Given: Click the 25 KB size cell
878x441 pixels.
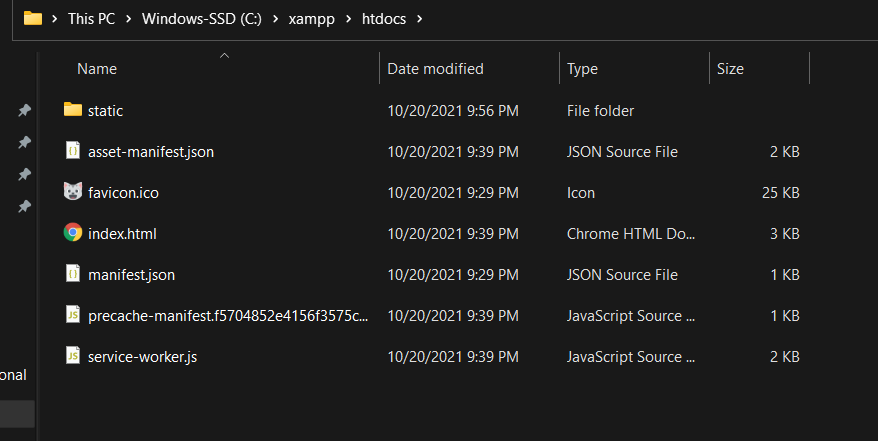Looking at the screenshot, I should point(781,193).
